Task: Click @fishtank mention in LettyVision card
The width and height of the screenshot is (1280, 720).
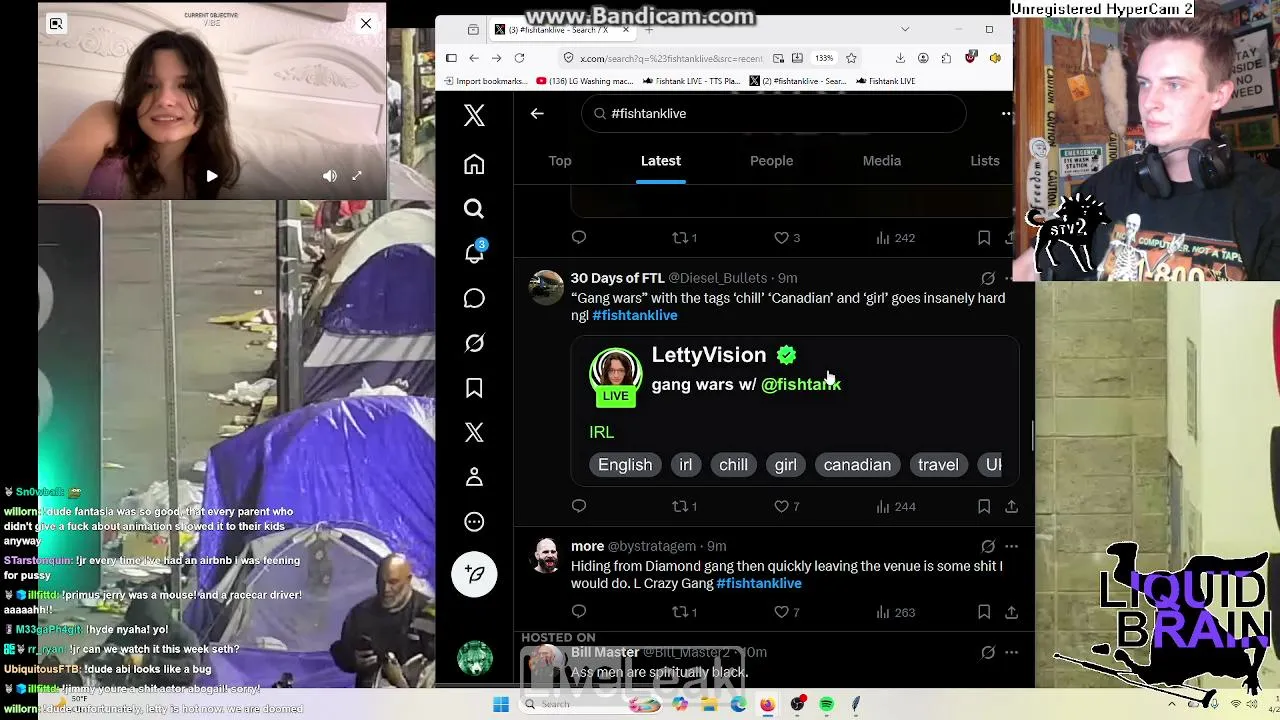Action: click(801, 385)
